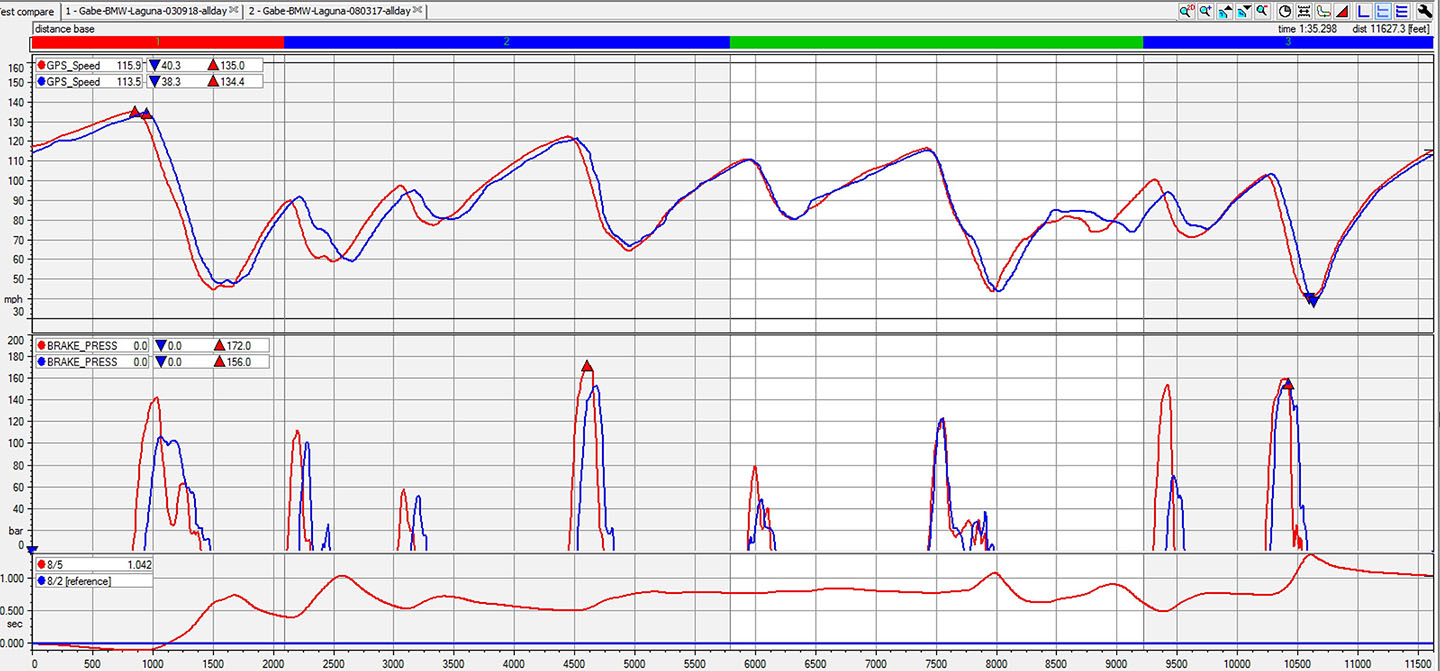Click the brake pressure maximum value 156.0
The width and height of the screenshot is (1440, 671).
pyautogui.click(x=238, y=361)
